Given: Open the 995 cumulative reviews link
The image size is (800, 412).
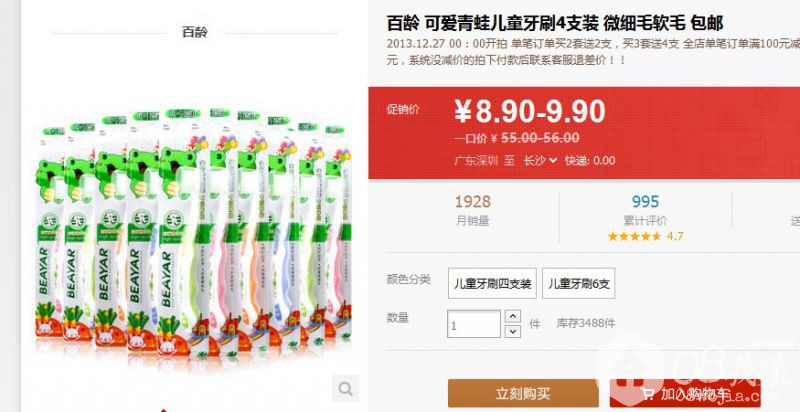Looking at the screenshot, I should pos(645,201).
